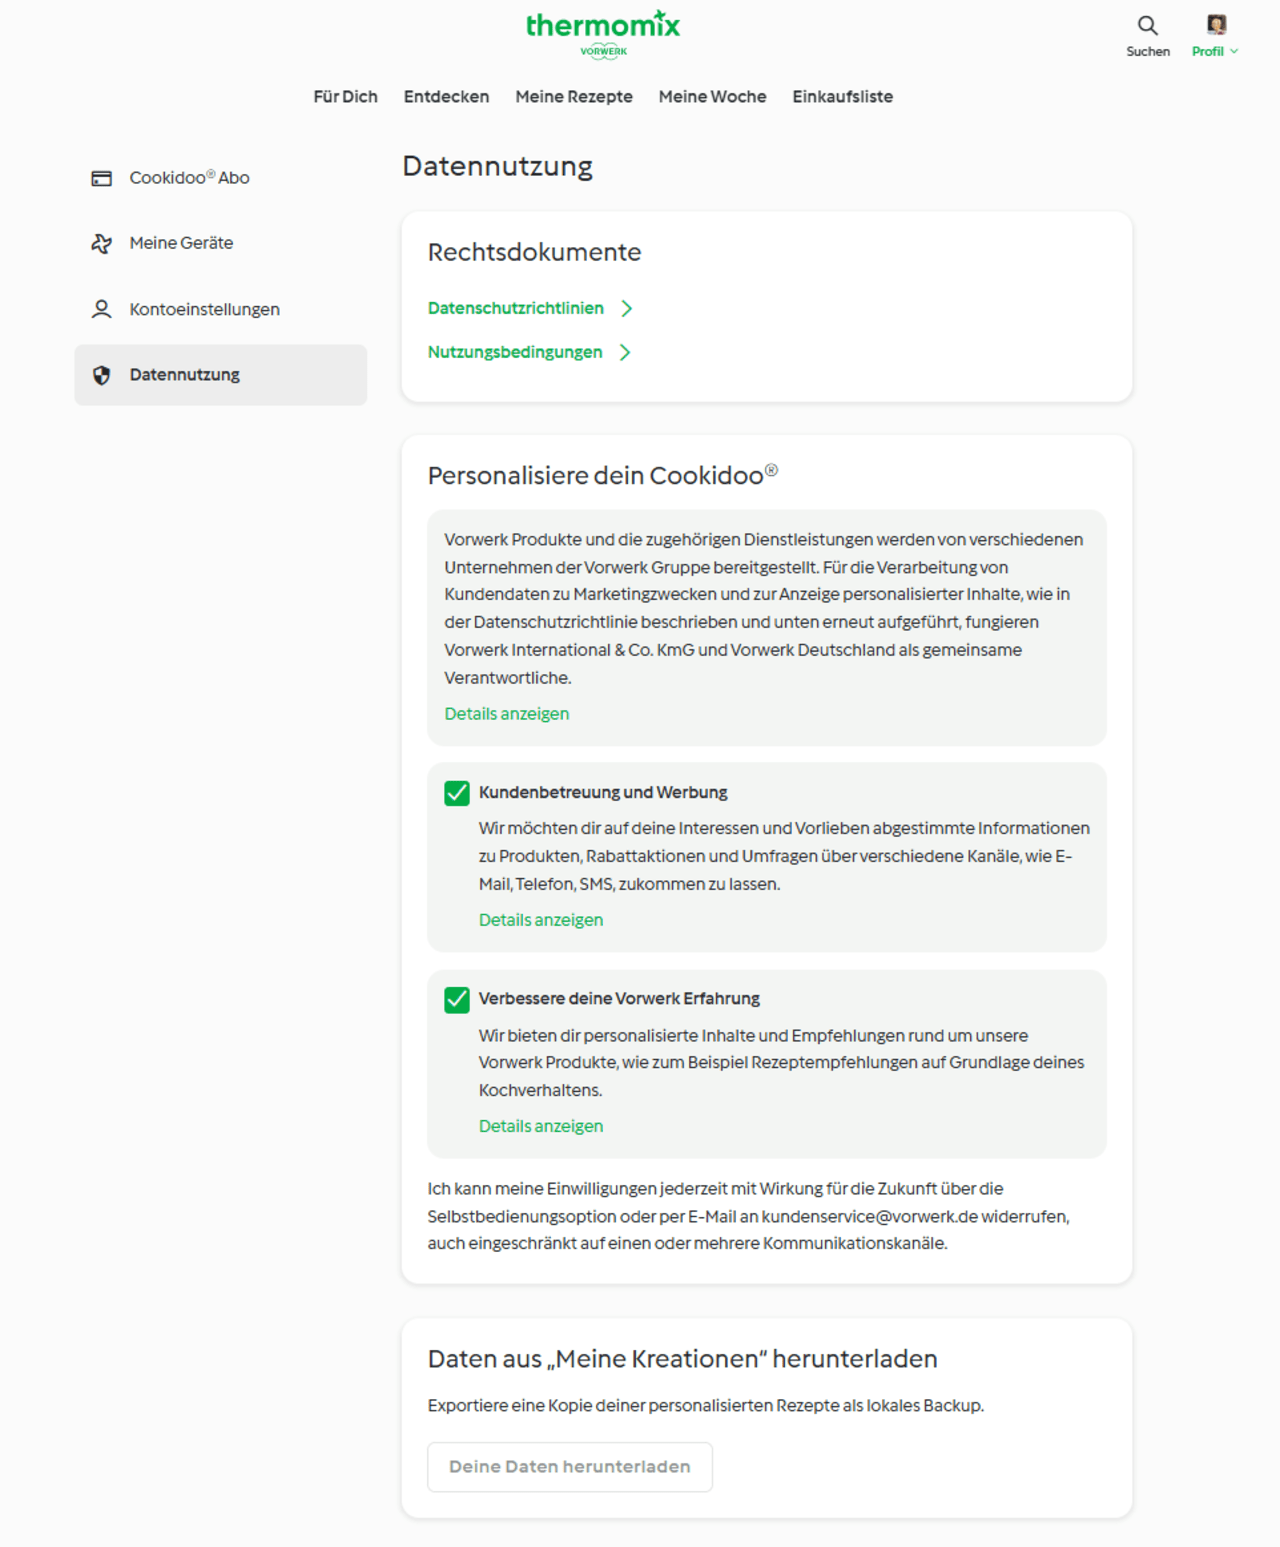This screenshot has width=1280, height=1547.
Task: Click chevron next to Datenschutzrichtlinien
Action: tap(627, 308)
